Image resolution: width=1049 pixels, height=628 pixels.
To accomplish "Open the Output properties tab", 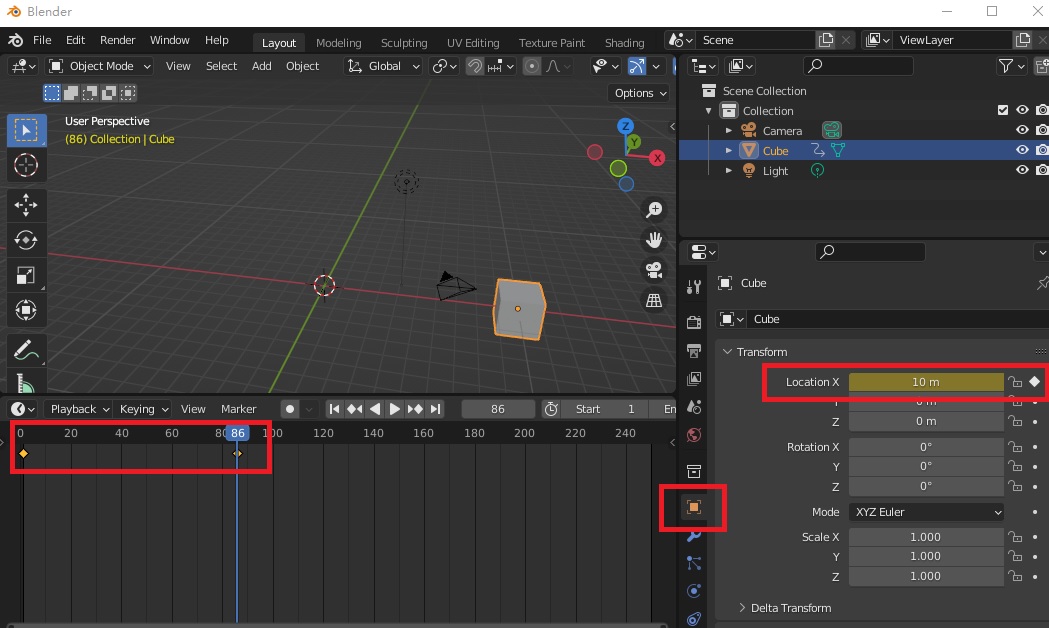I will 694,350.
